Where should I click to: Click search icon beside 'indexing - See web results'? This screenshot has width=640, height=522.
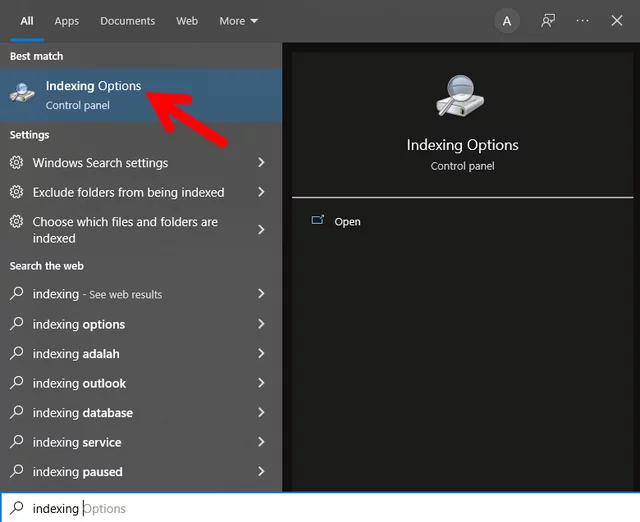17,293
